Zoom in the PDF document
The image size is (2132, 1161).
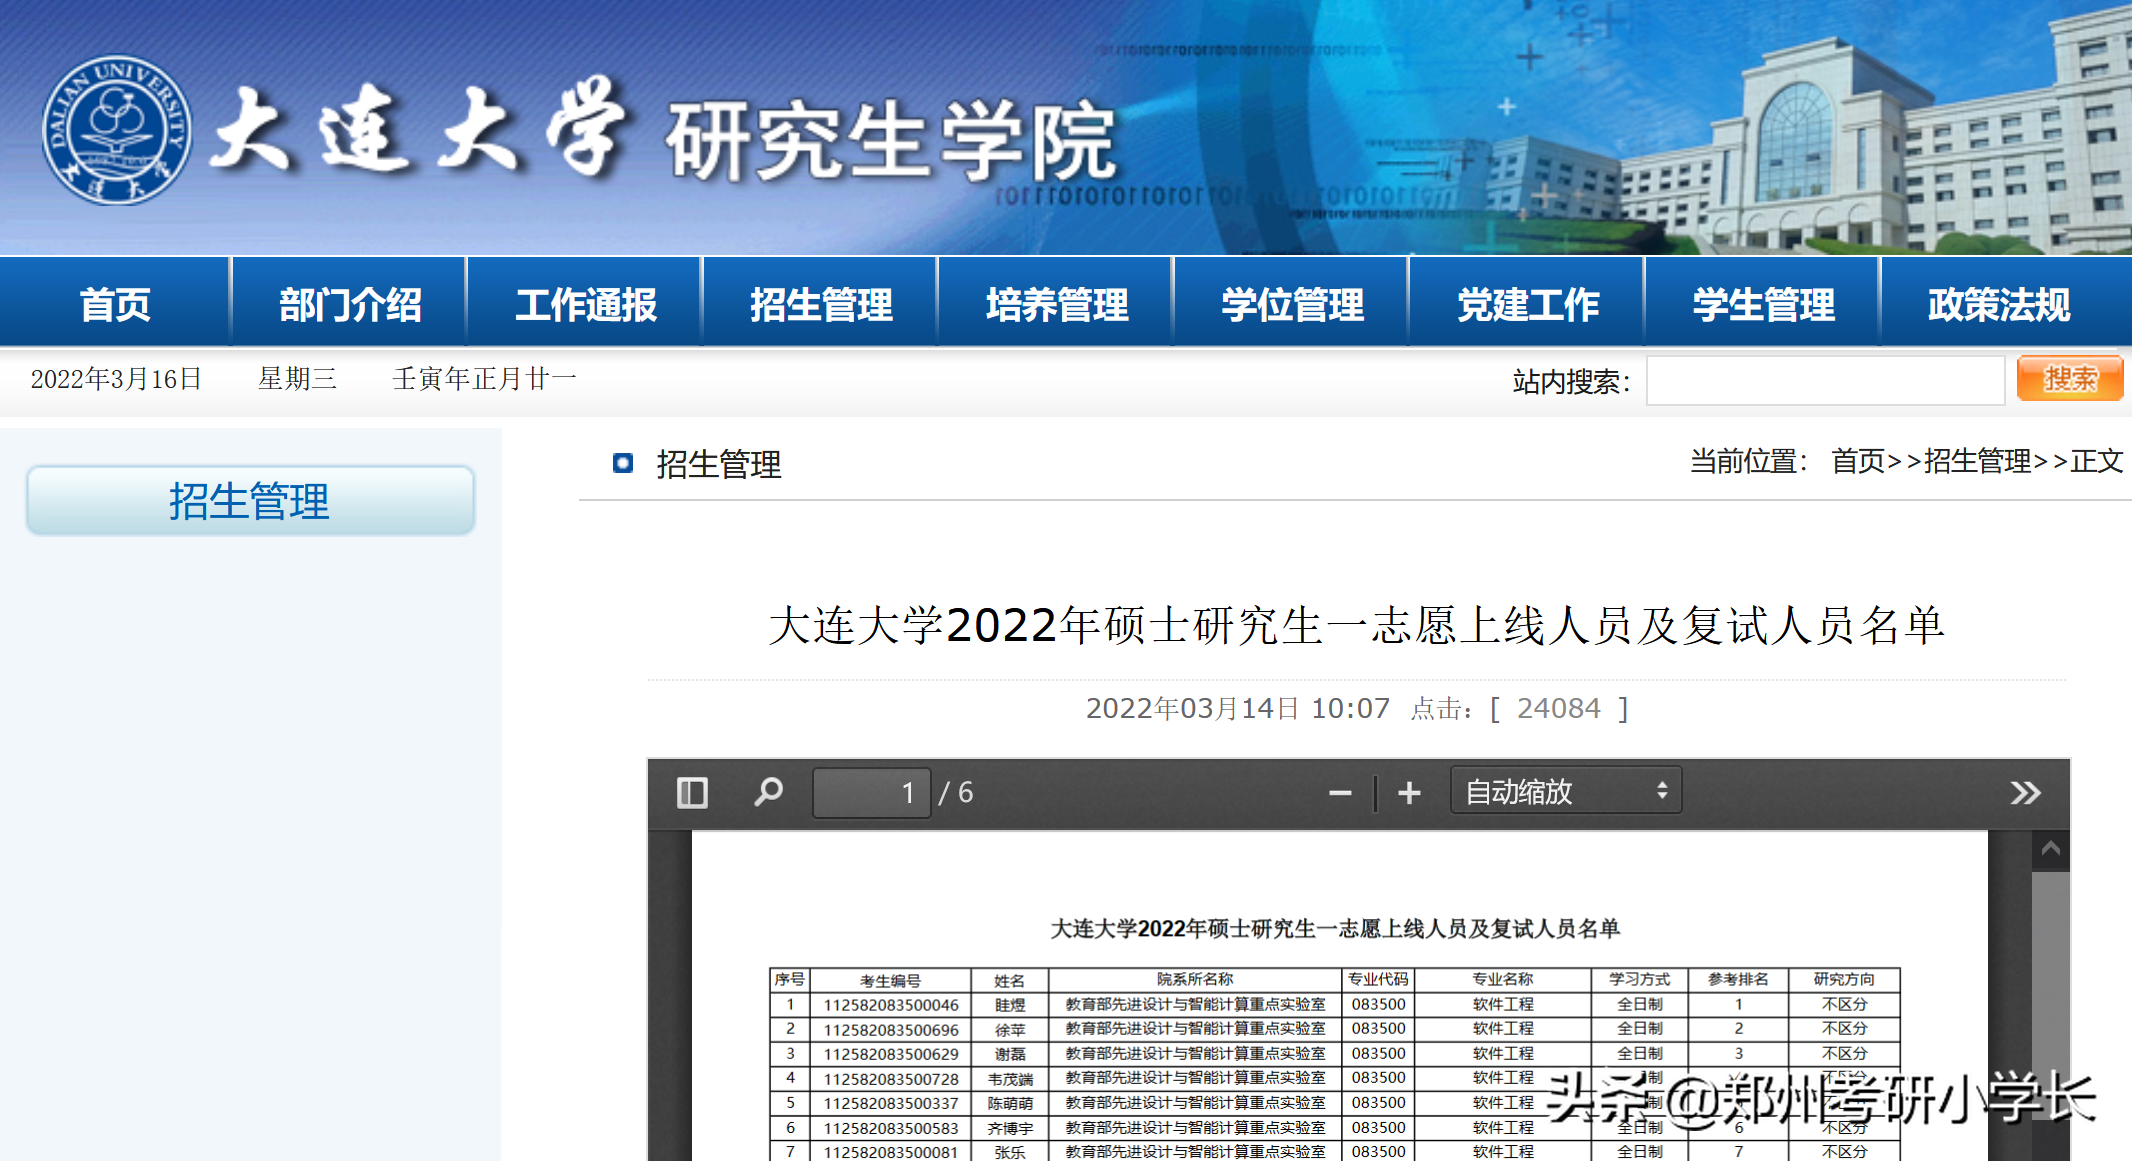click(1410, 792)
